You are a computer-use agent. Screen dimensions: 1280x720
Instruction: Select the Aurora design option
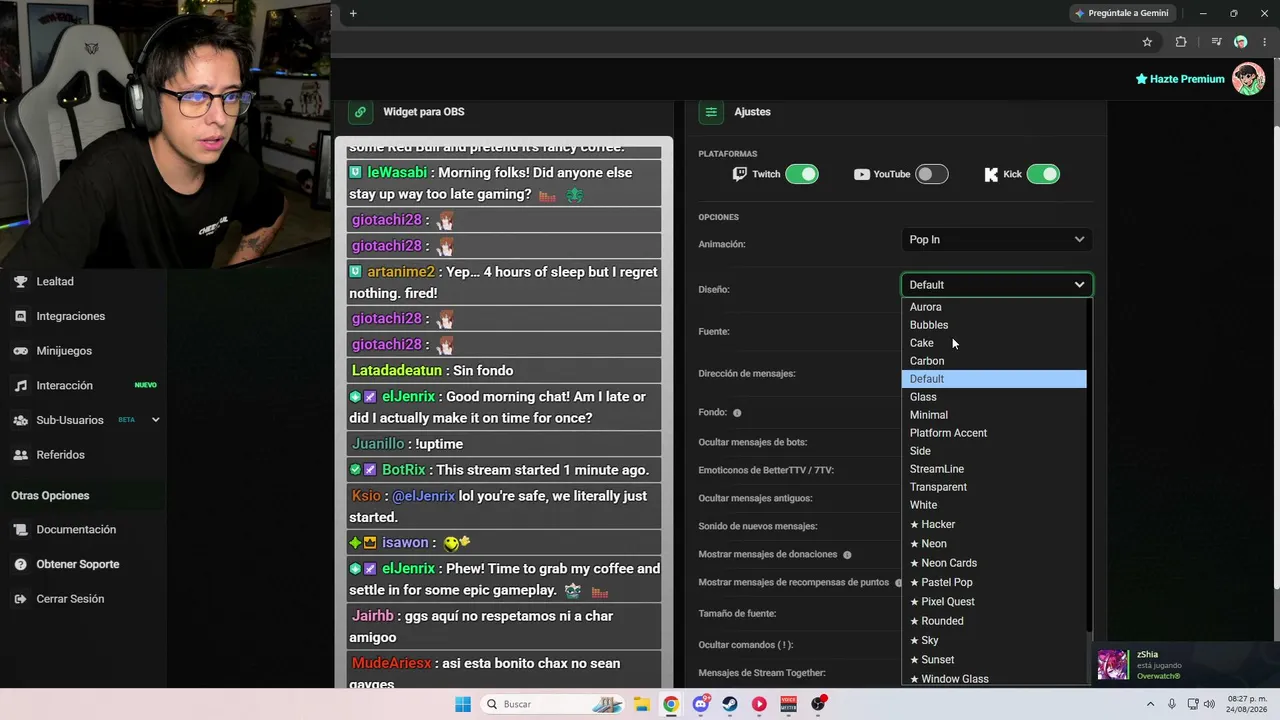click(994, 307)
